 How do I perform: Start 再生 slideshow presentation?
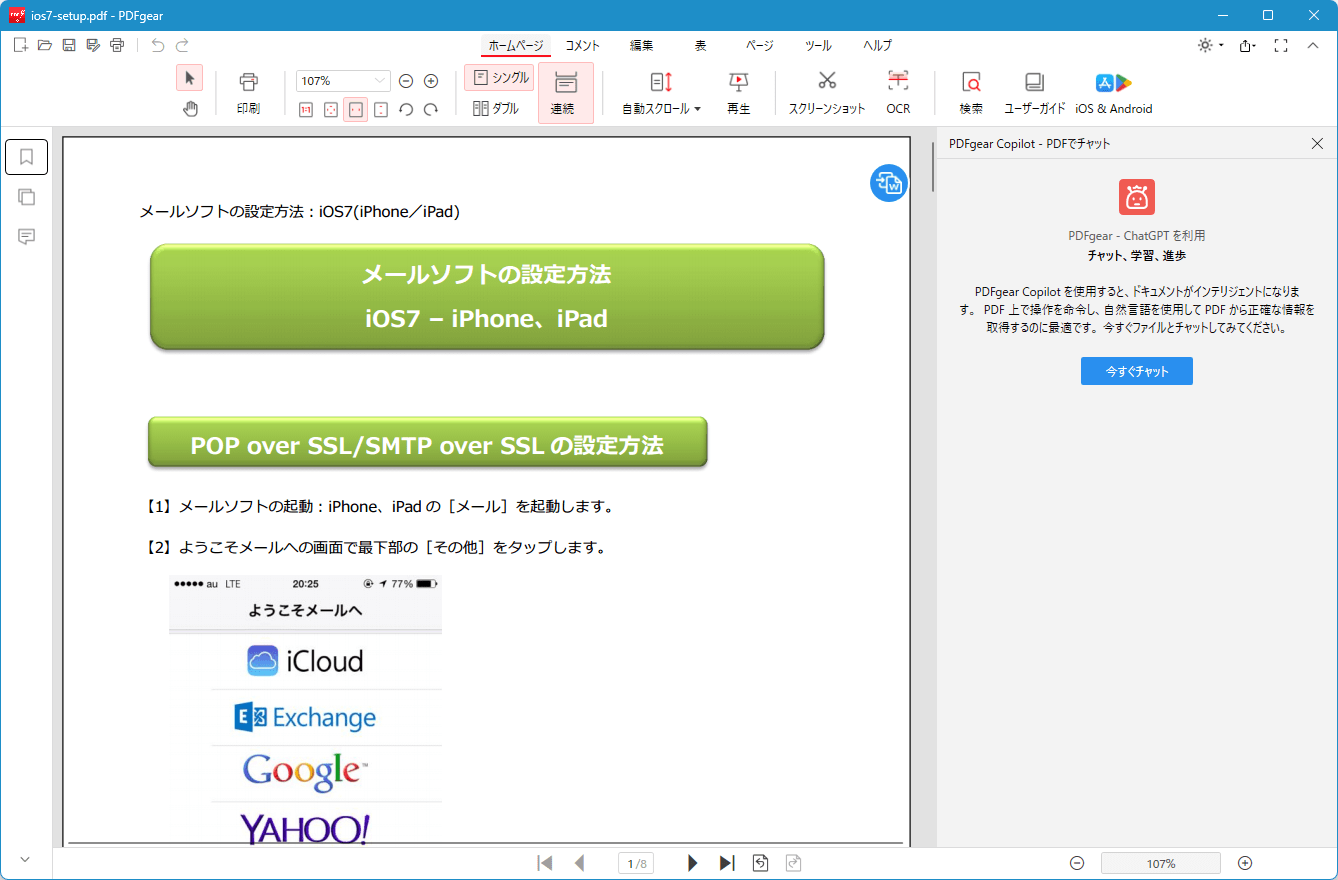pyautogui.click(x=738, y=93)
